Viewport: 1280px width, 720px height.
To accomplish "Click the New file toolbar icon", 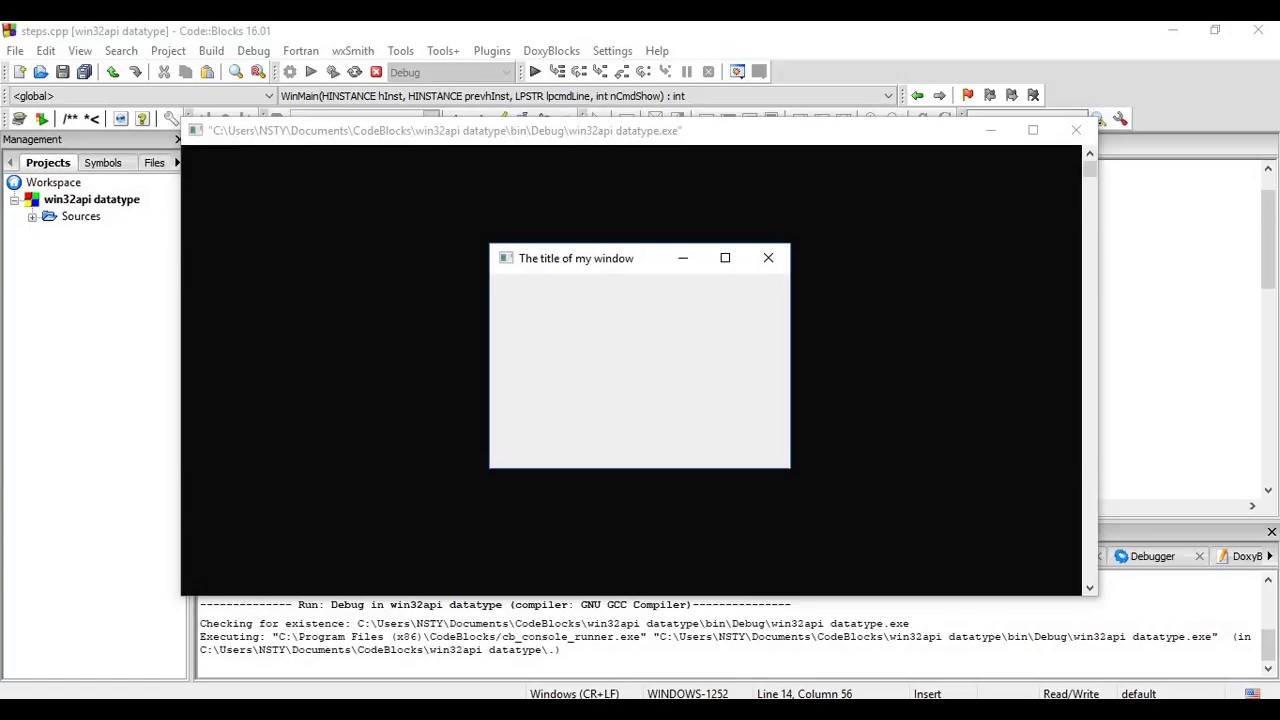I will pyautogui.click(x=19, y=72).
